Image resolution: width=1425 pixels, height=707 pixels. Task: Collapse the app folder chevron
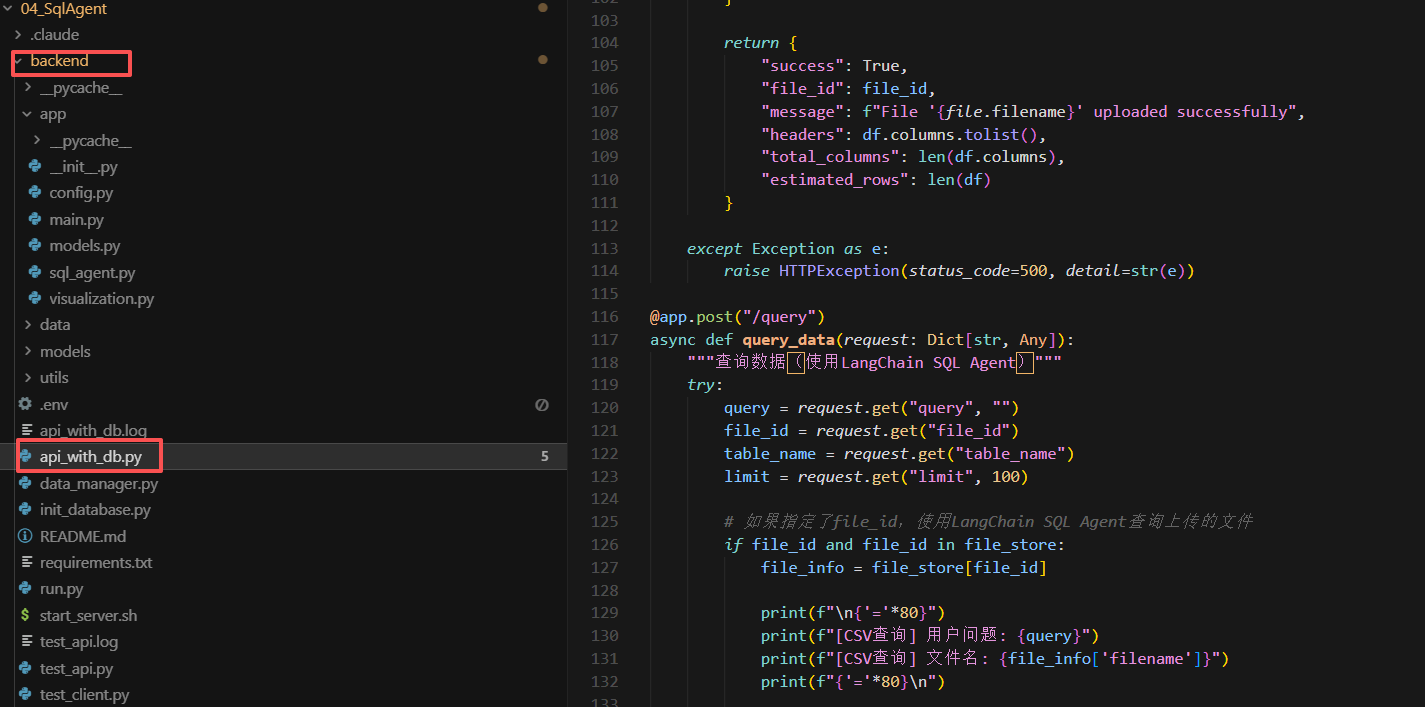pos(28,115)
